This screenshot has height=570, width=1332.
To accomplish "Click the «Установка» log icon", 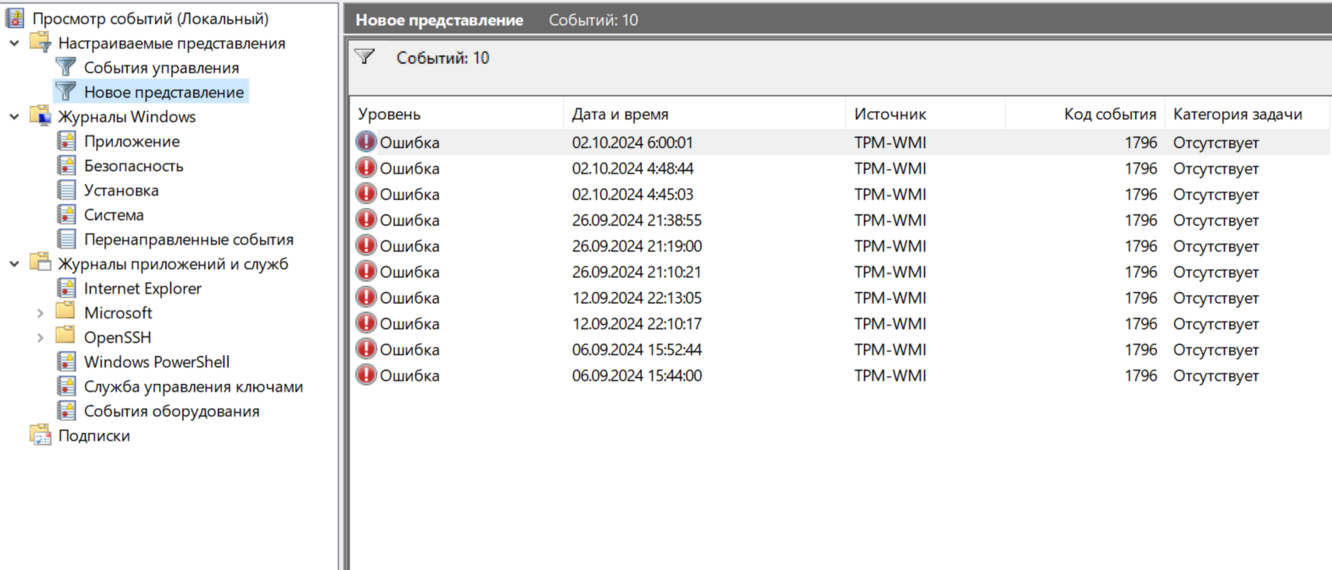I will tap(66, 190).
